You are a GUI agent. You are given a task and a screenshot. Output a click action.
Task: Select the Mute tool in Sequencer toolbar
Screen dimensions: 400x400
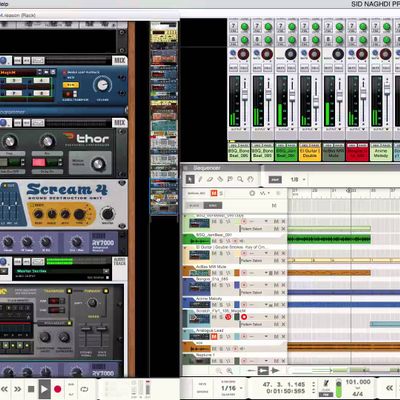tap(230, 179)
